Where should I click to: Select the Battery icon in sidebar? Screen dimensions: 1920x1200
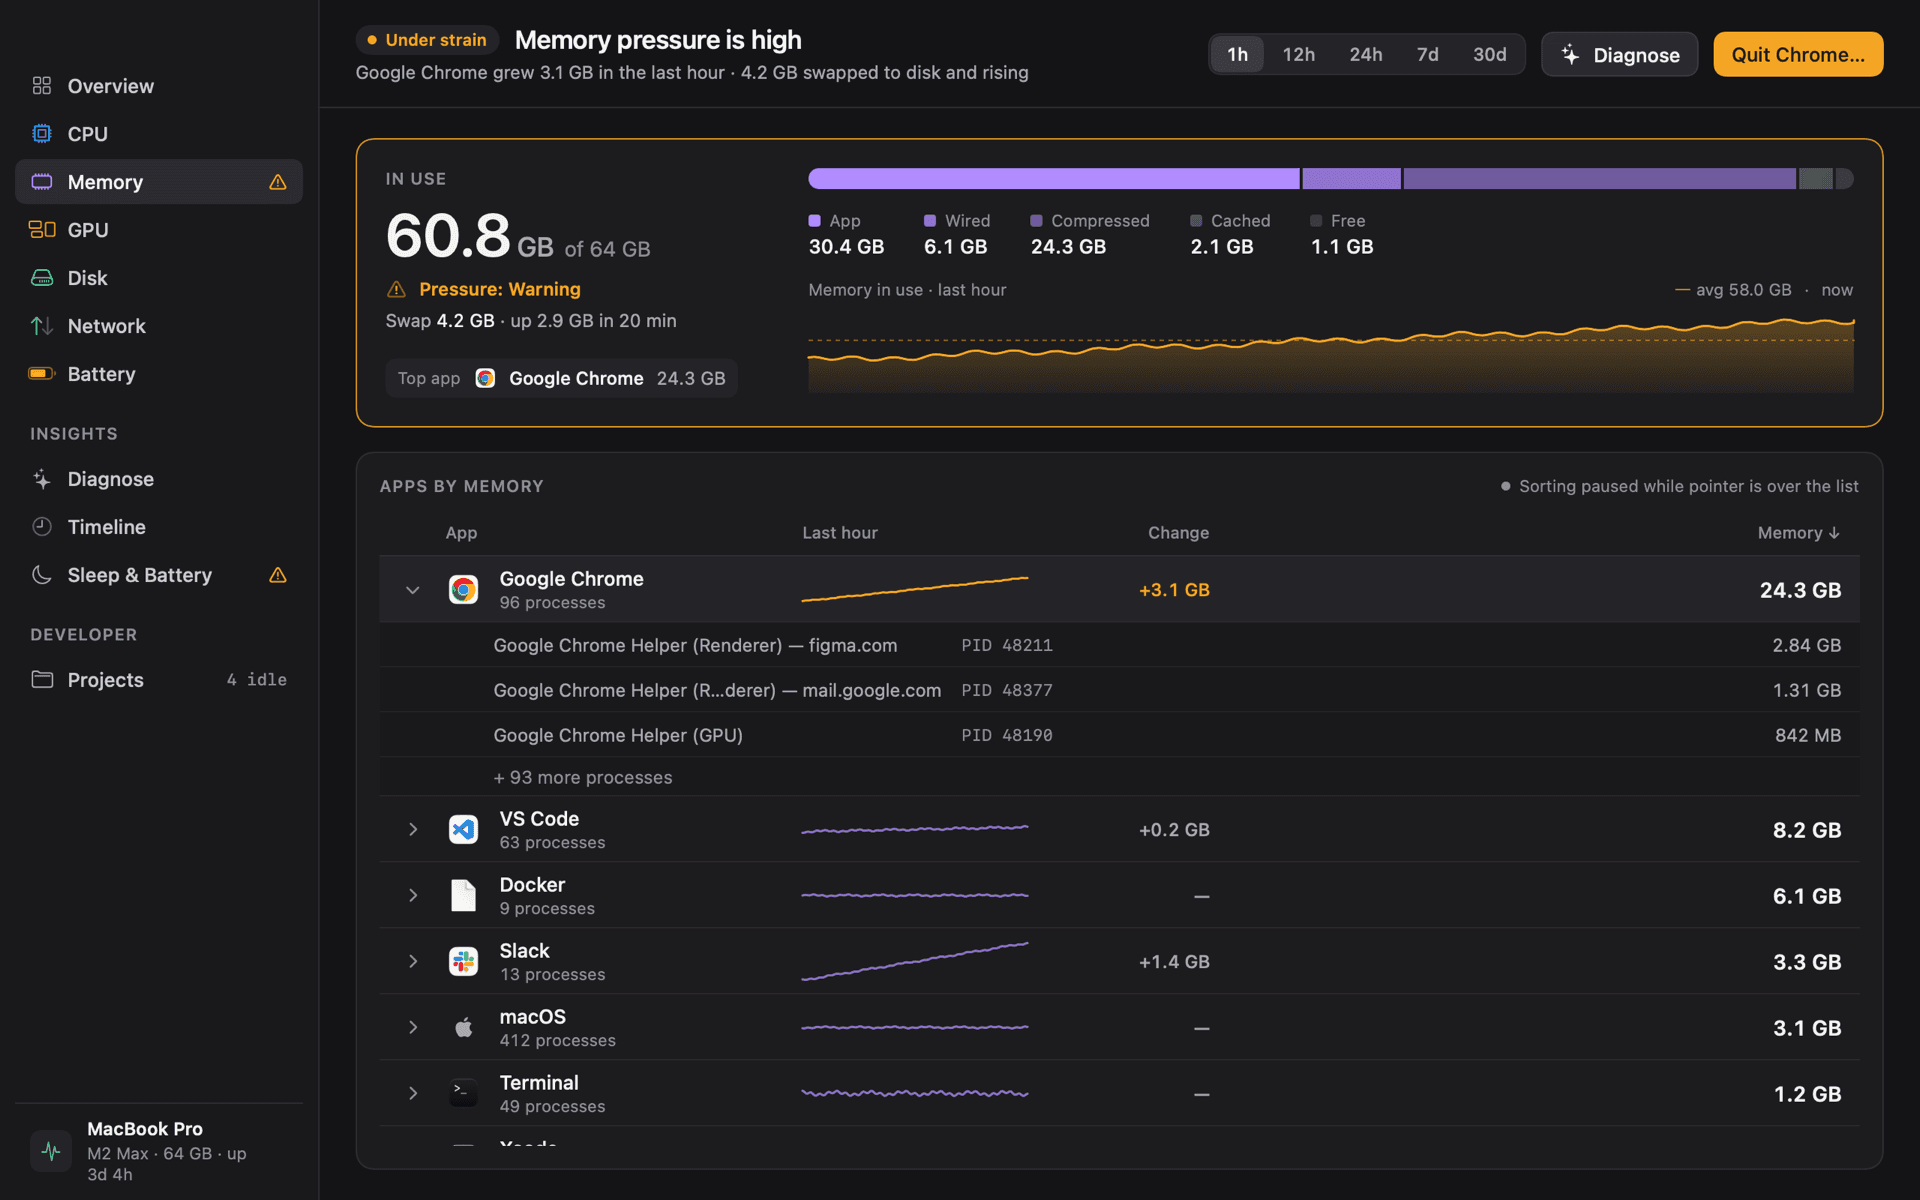click(41, 374)
